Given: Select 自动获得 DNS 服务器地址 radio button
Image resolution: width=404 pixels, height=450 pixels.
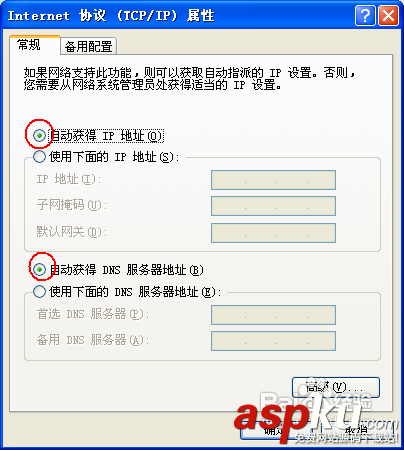Looking at the screenshot, I should [39, 269].
